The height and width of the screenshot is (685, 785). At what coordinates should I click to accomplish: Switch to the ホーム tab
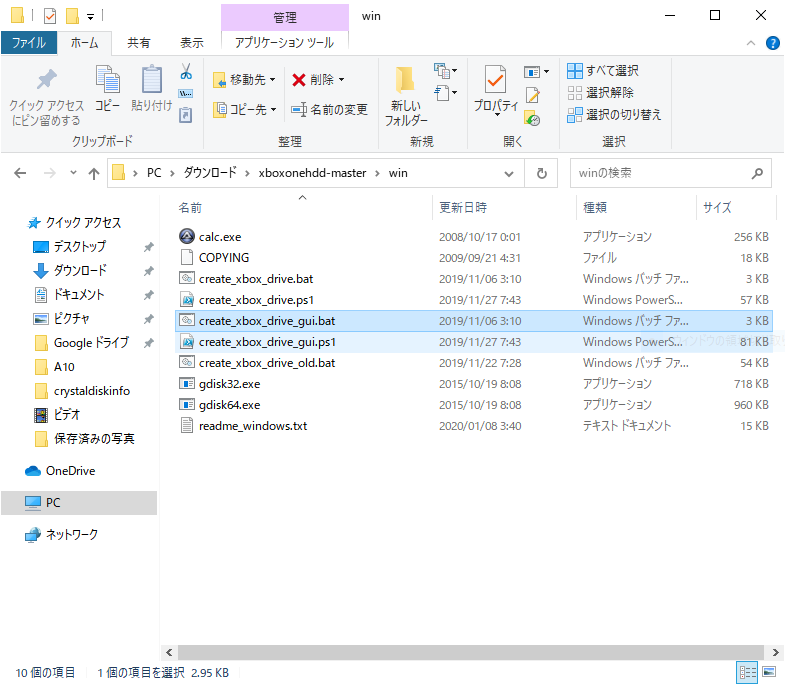pyautogui.click(x=84, y=43)
